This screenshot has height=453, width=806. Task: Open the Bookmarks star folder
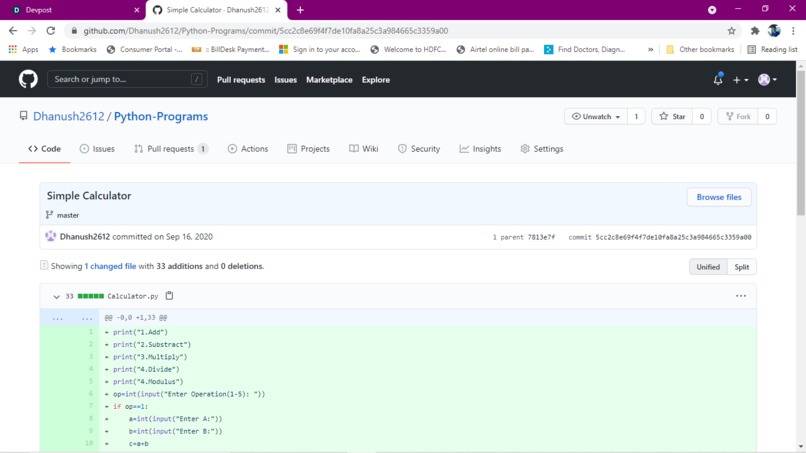72,49
